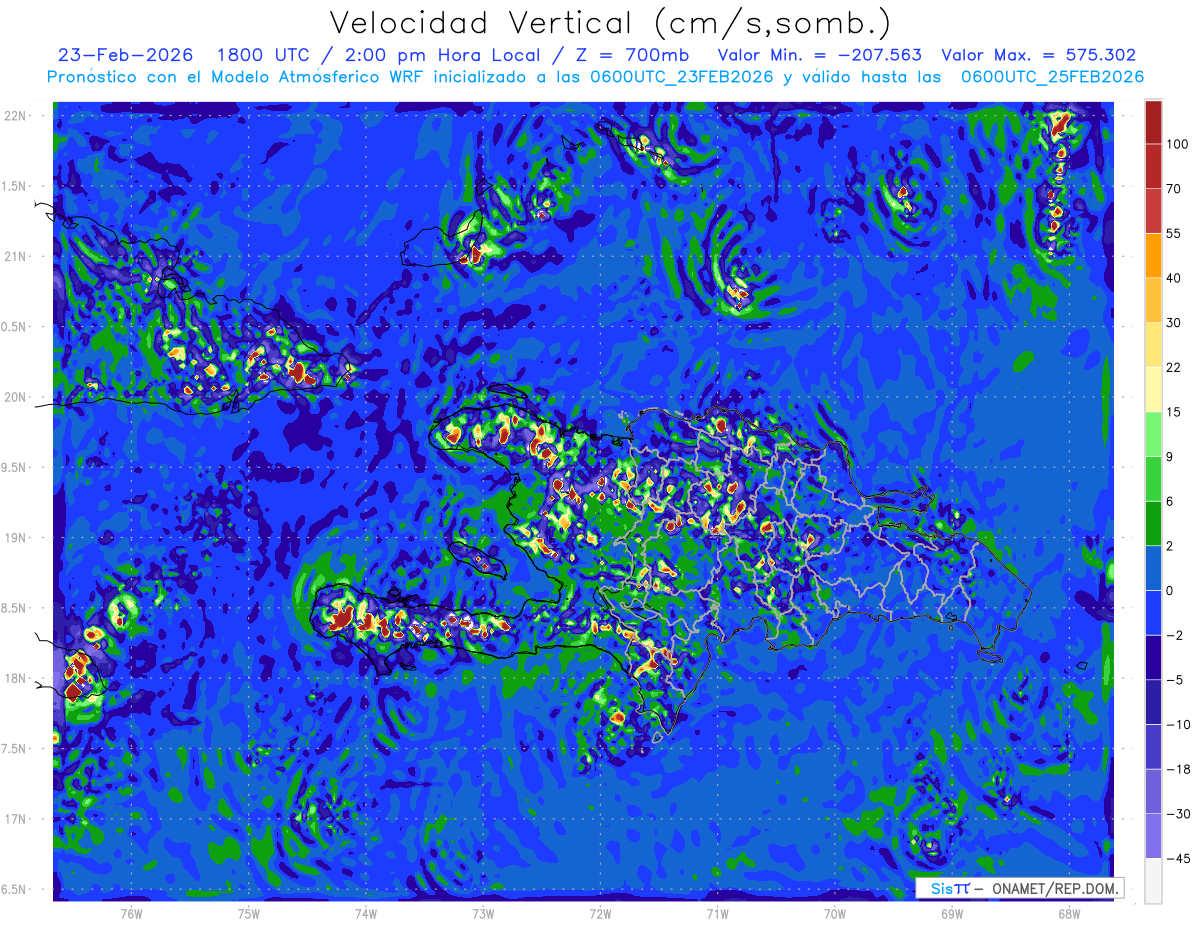1200x927 pixels.
Task: Click the colorbar label "22"
Action: click(1174, 367)
